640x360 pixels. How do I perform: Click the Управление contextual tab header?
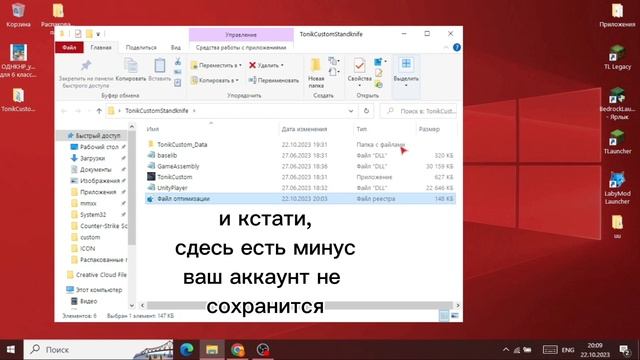241,35
